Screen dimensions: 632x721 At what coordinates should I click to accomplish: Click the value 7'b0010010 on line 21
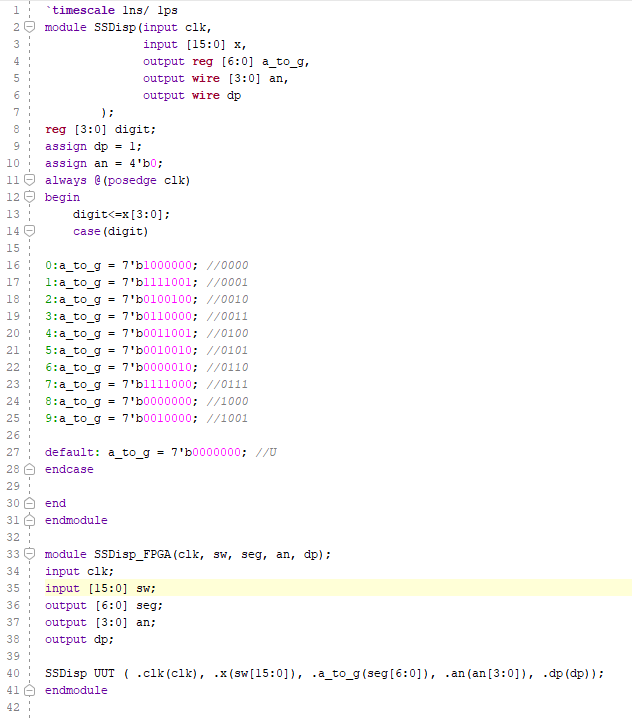[x=157, y=350]
